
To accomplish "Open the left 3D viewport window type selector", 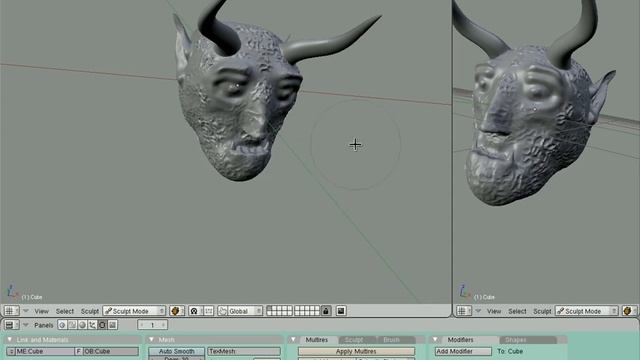I will click(x=11, y=311).
